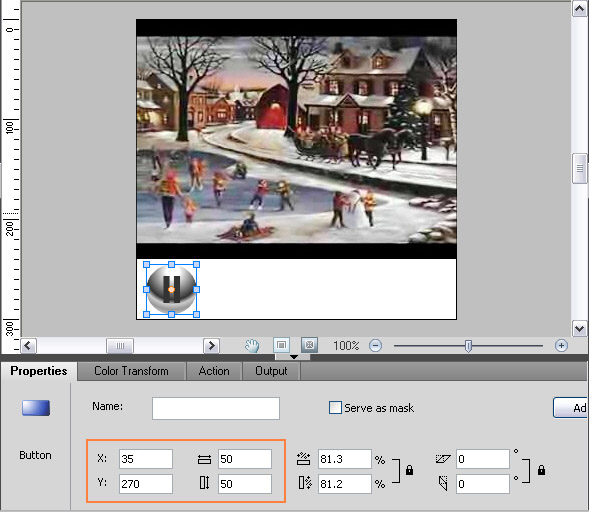The width and height of the screenshot is (589, 512).
Task: Click the vertical scale 81.2 field
Action: [344, 483]
